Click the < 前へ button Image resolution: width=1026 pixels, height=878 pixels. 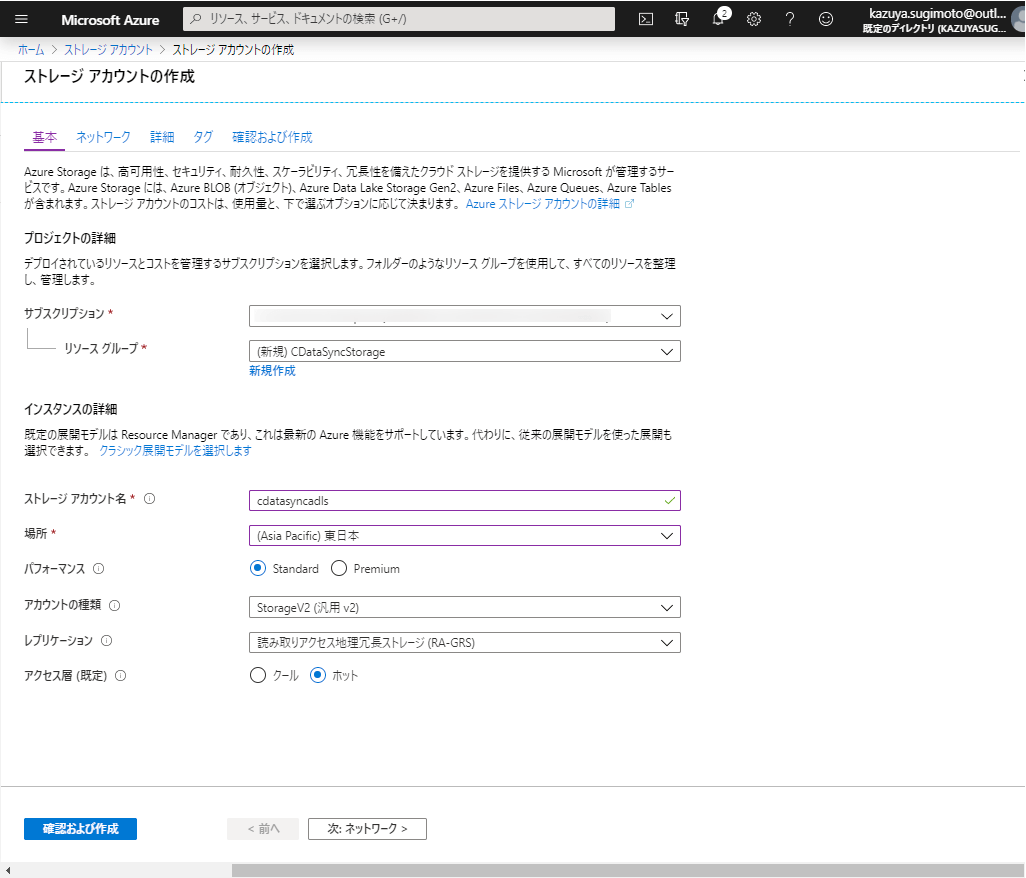pyautogui.click(x=263, y=829)
